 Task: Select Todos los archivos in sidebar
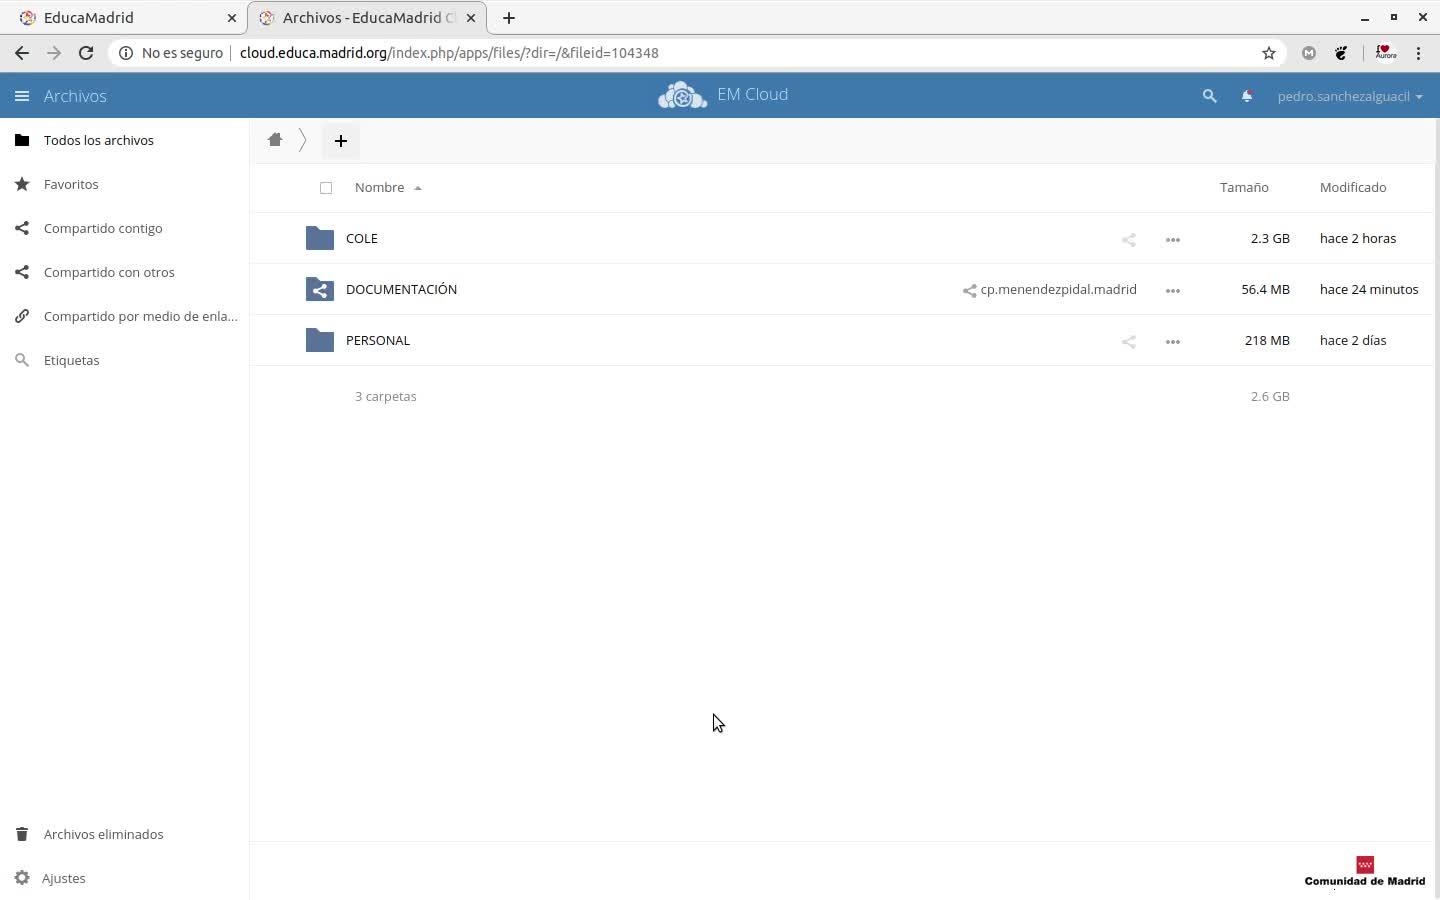tap(124, 140)
